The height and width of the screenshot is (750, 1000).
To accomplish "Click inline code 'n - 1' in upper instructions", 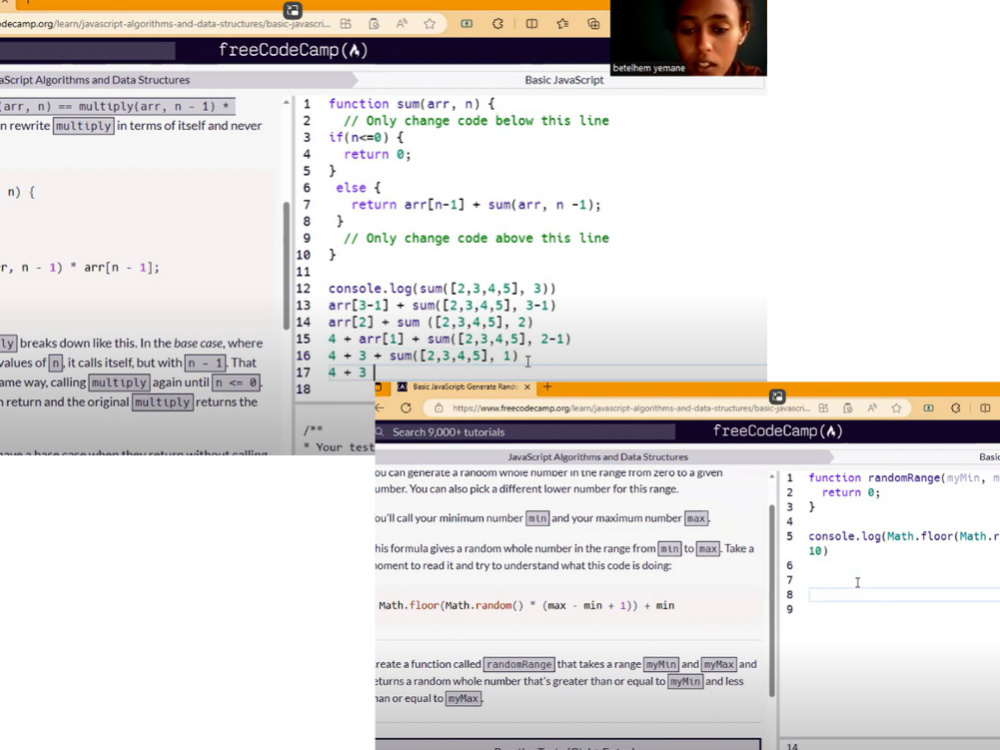I will 205,363.
